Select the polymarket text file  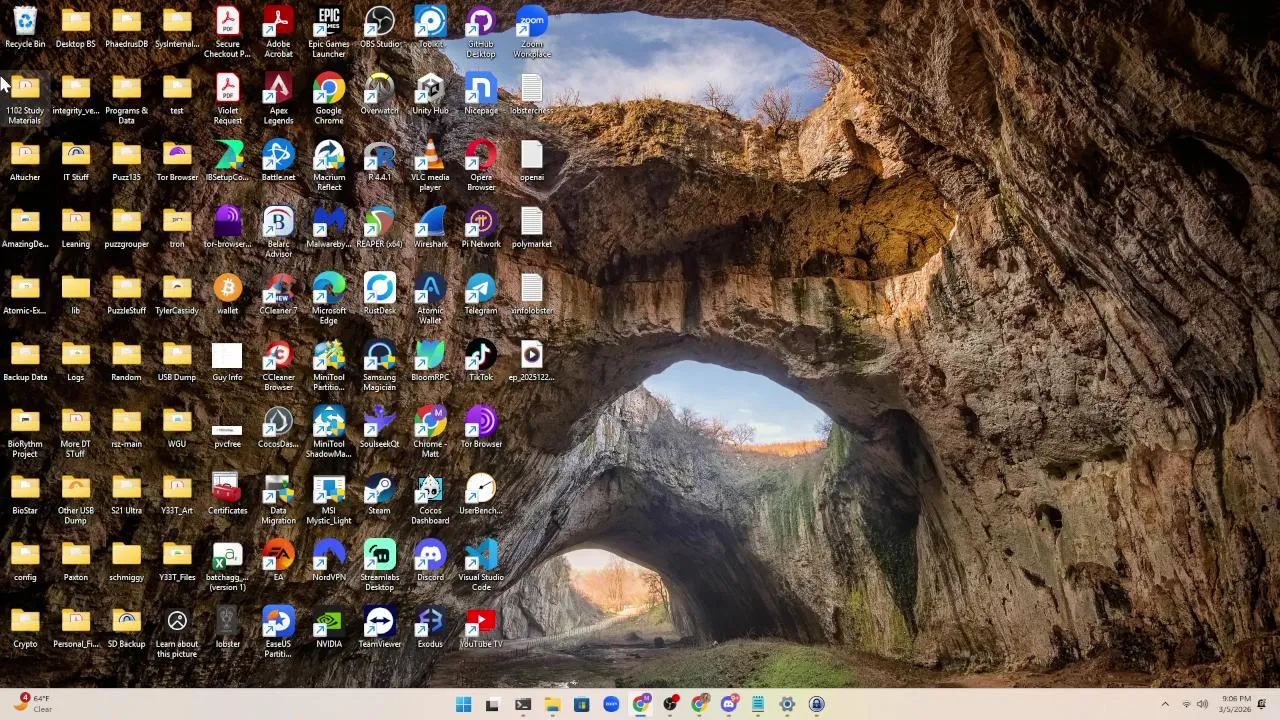tap(532, 228)
